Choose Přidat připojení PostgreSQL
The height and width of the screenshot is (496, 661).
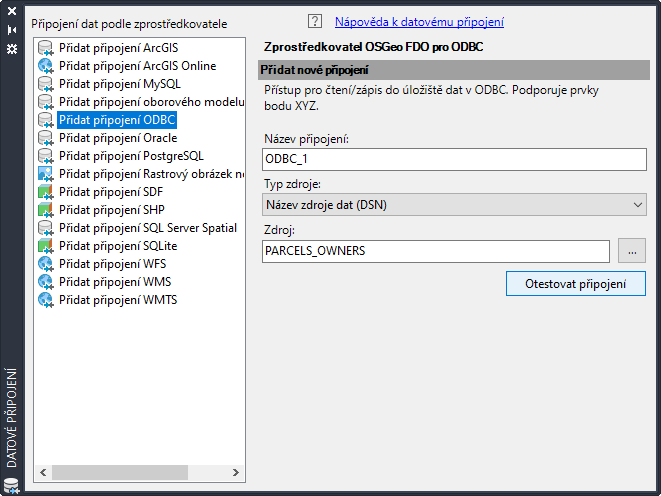pyautogui.click(x=130, y=156)
